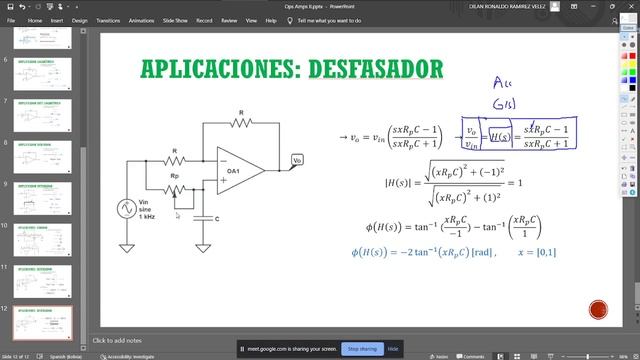Open the Record tab
The width and height of the screenshot is (640, 360).
(x=204, y=20)
